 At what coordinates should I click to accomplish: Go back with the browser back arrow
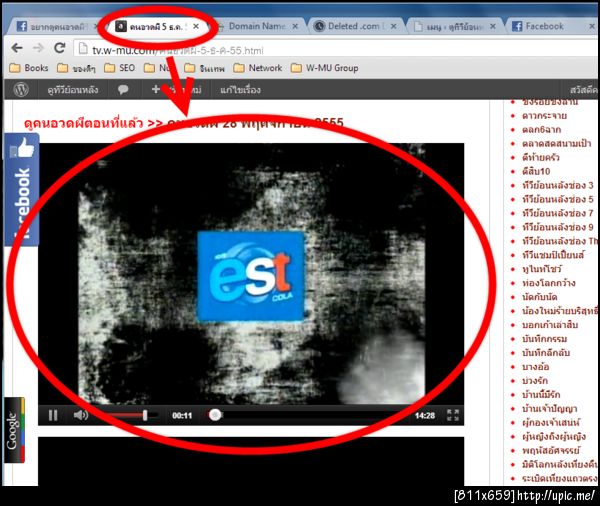click(17, 48)
